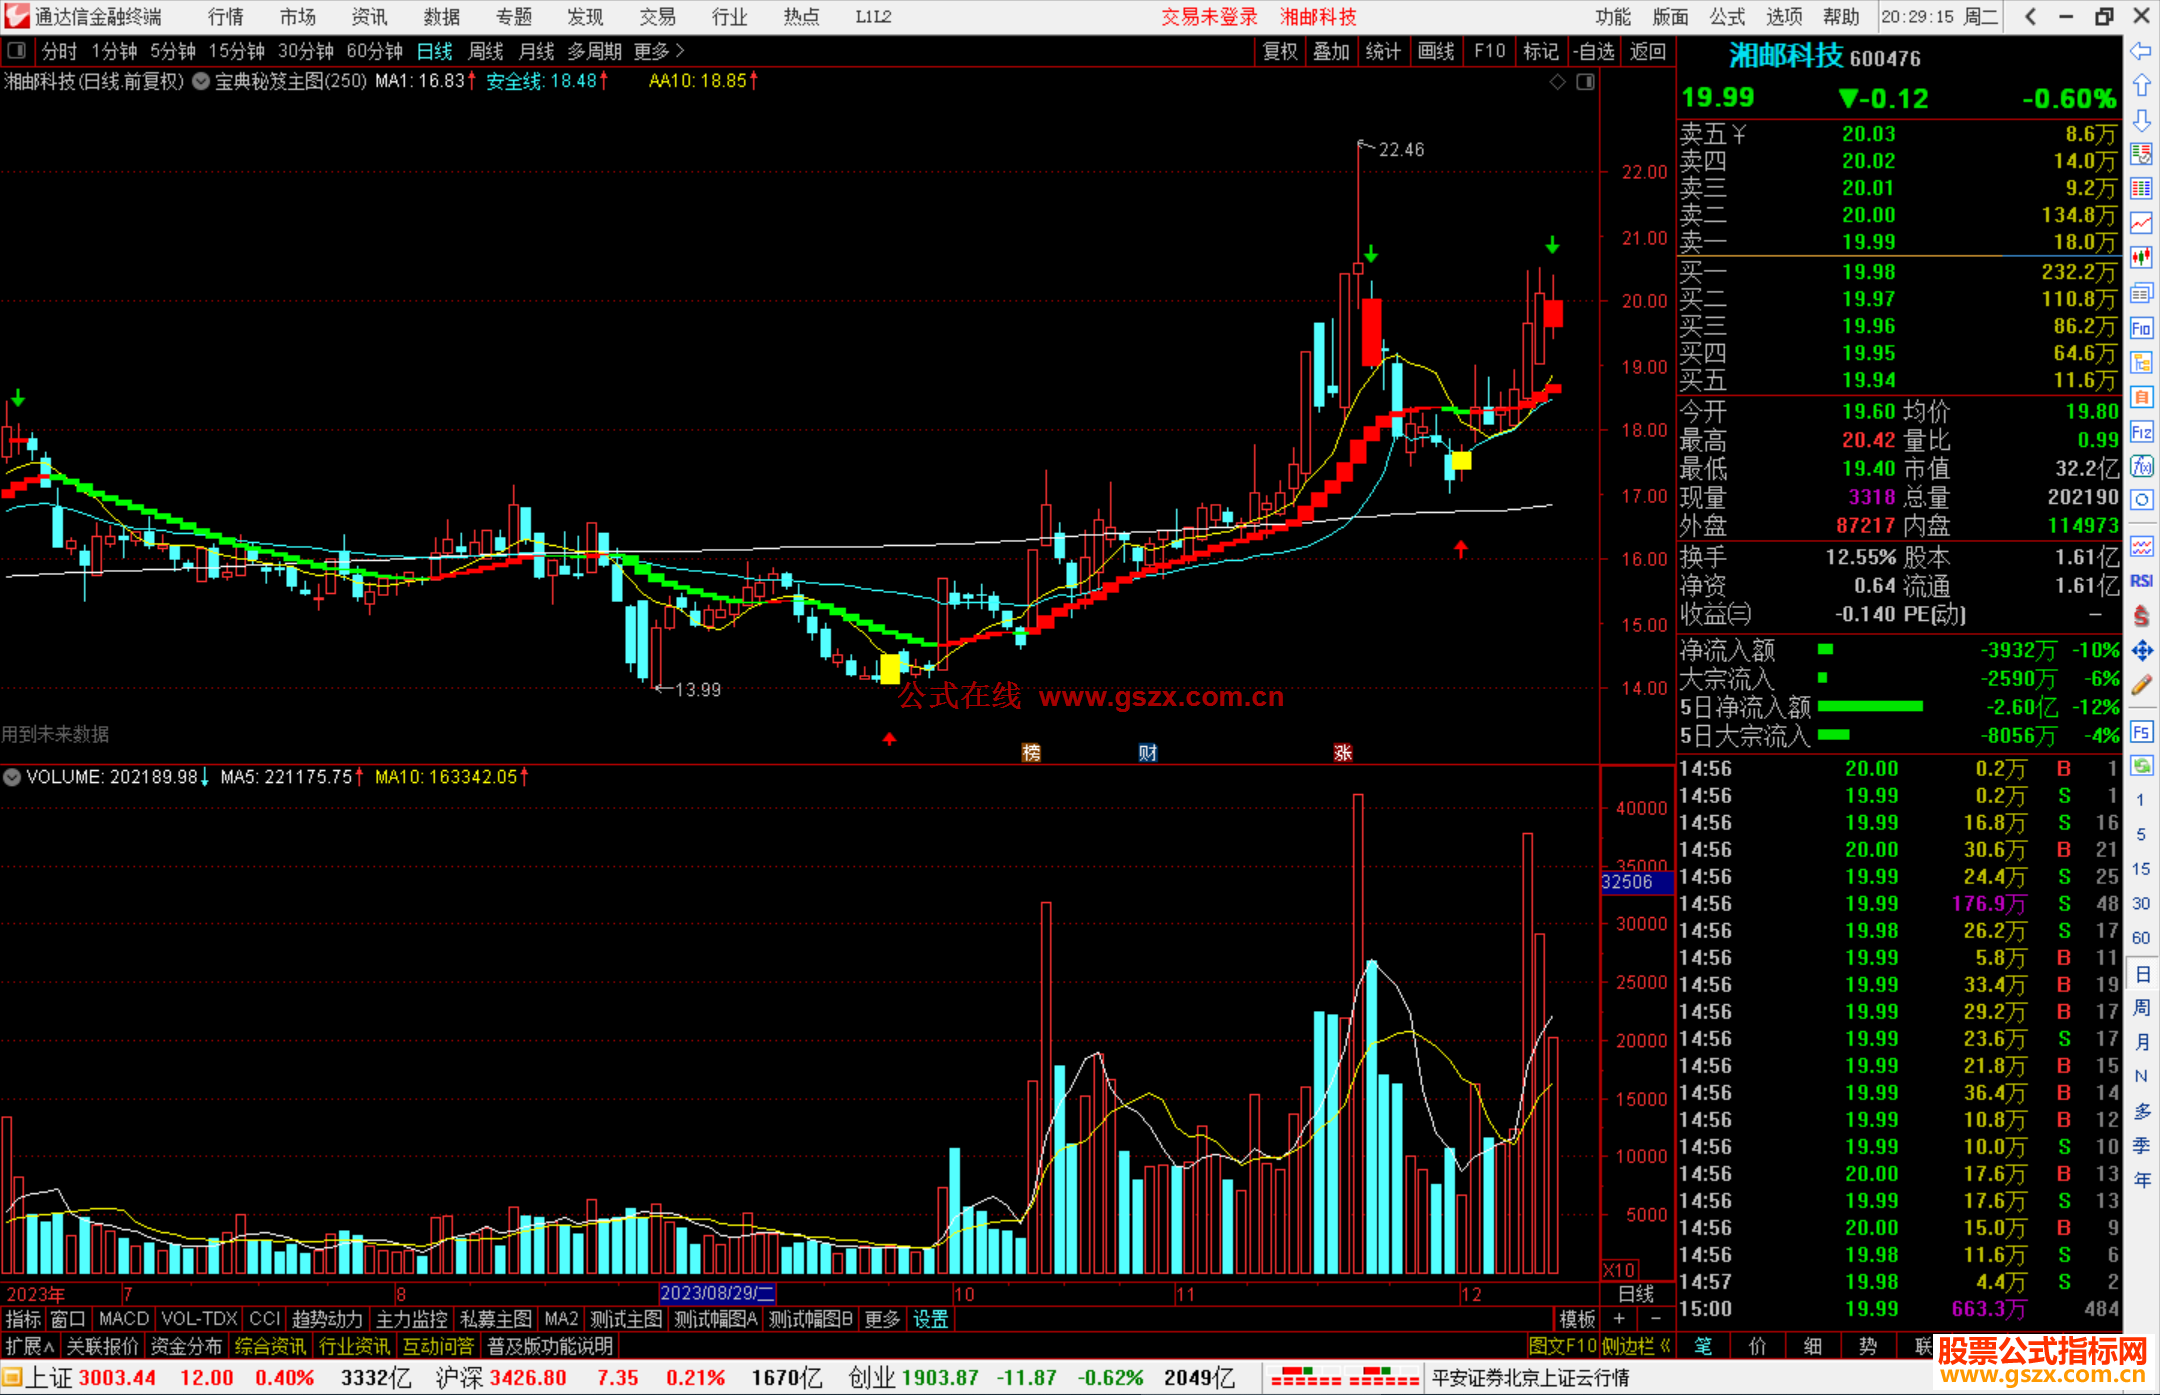This screenshot has height=1395, width=2160.
Task: Click the RSI indicator sidebar icon
Action: tap(2141, 581)
